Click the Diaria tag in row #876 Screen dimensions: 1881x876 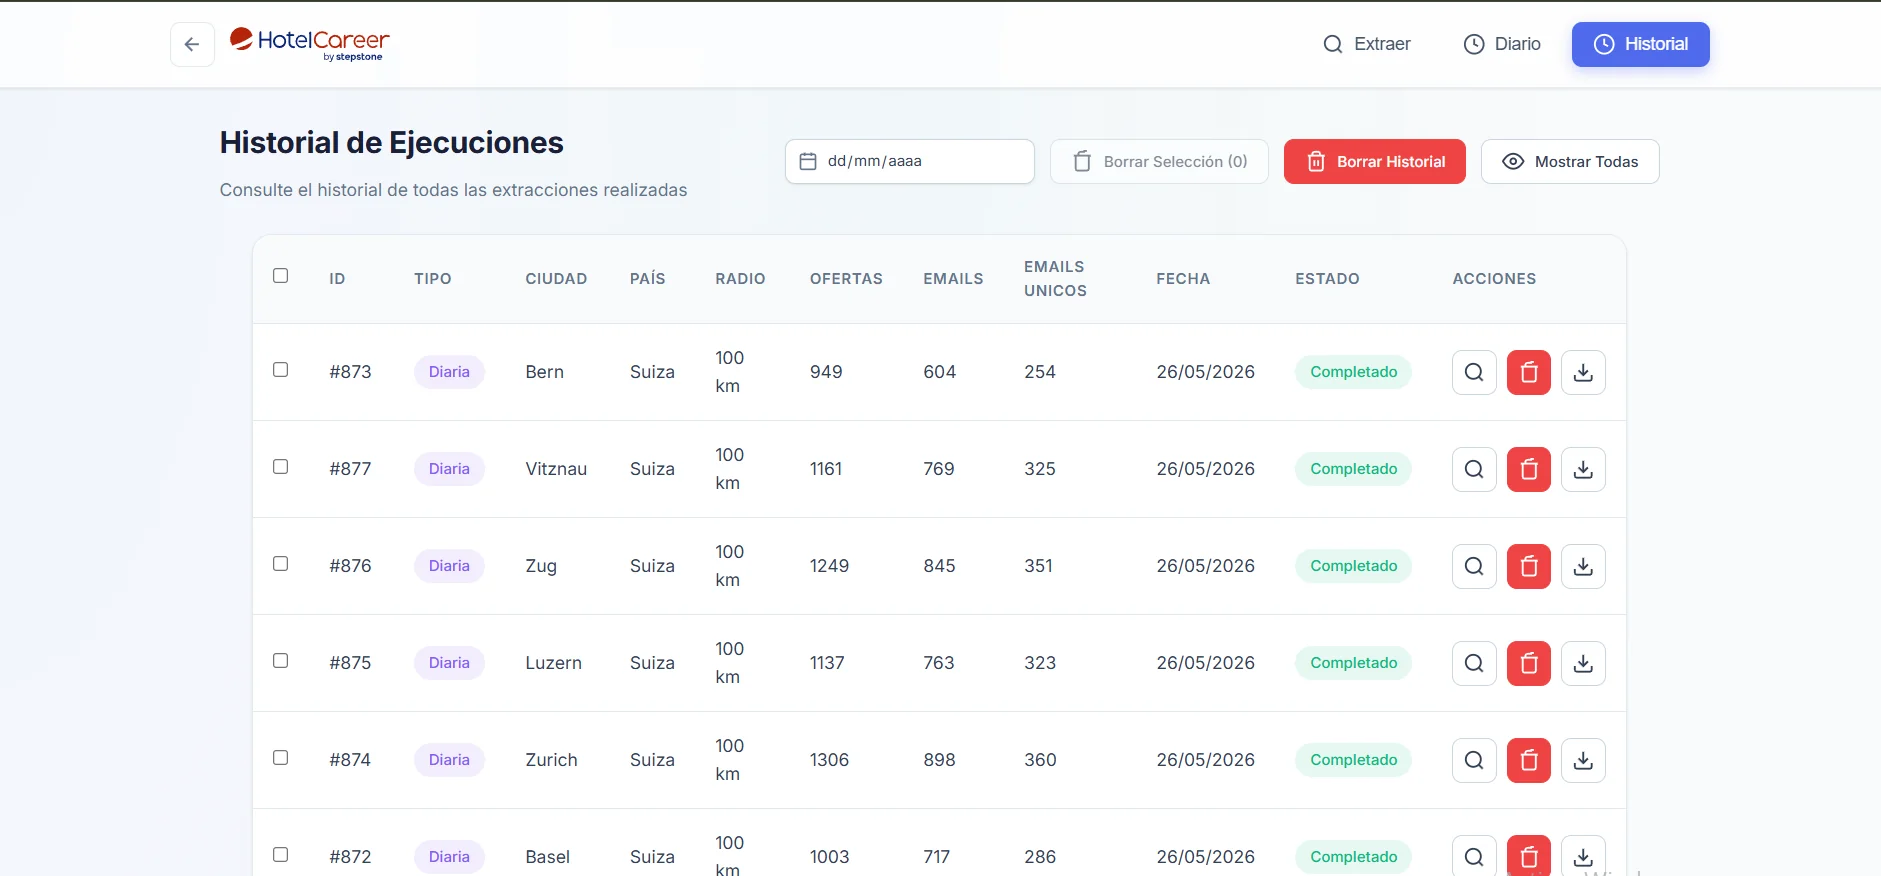coord(449,566)
